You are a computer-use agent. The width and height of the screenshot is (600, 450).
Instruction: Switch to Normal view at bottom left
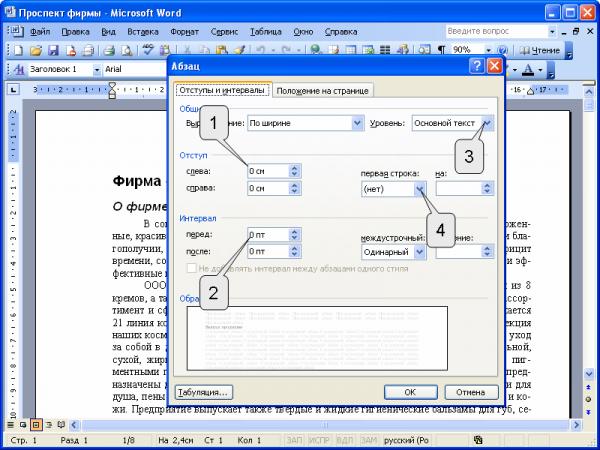[x=11, y=425]
